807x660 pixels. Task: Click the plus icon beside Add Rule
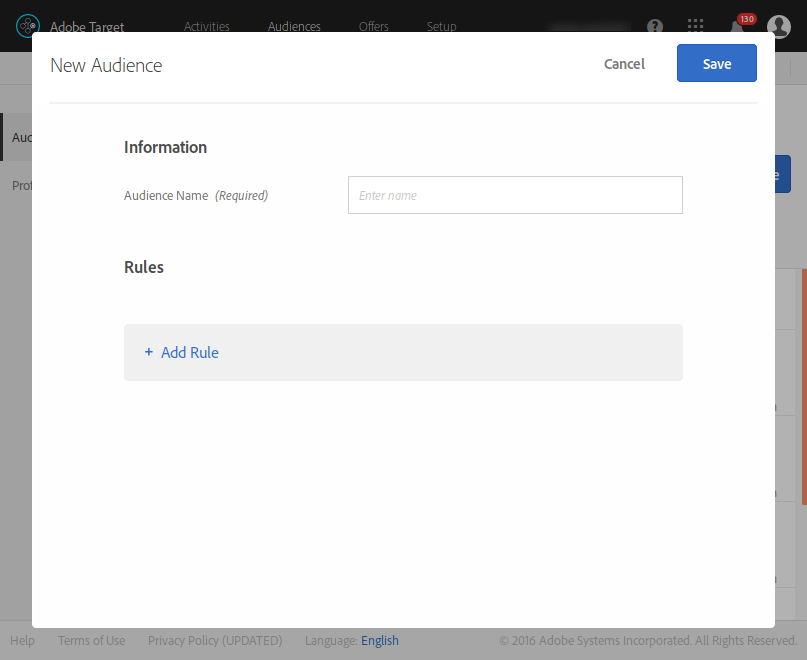tap(149, 352)
